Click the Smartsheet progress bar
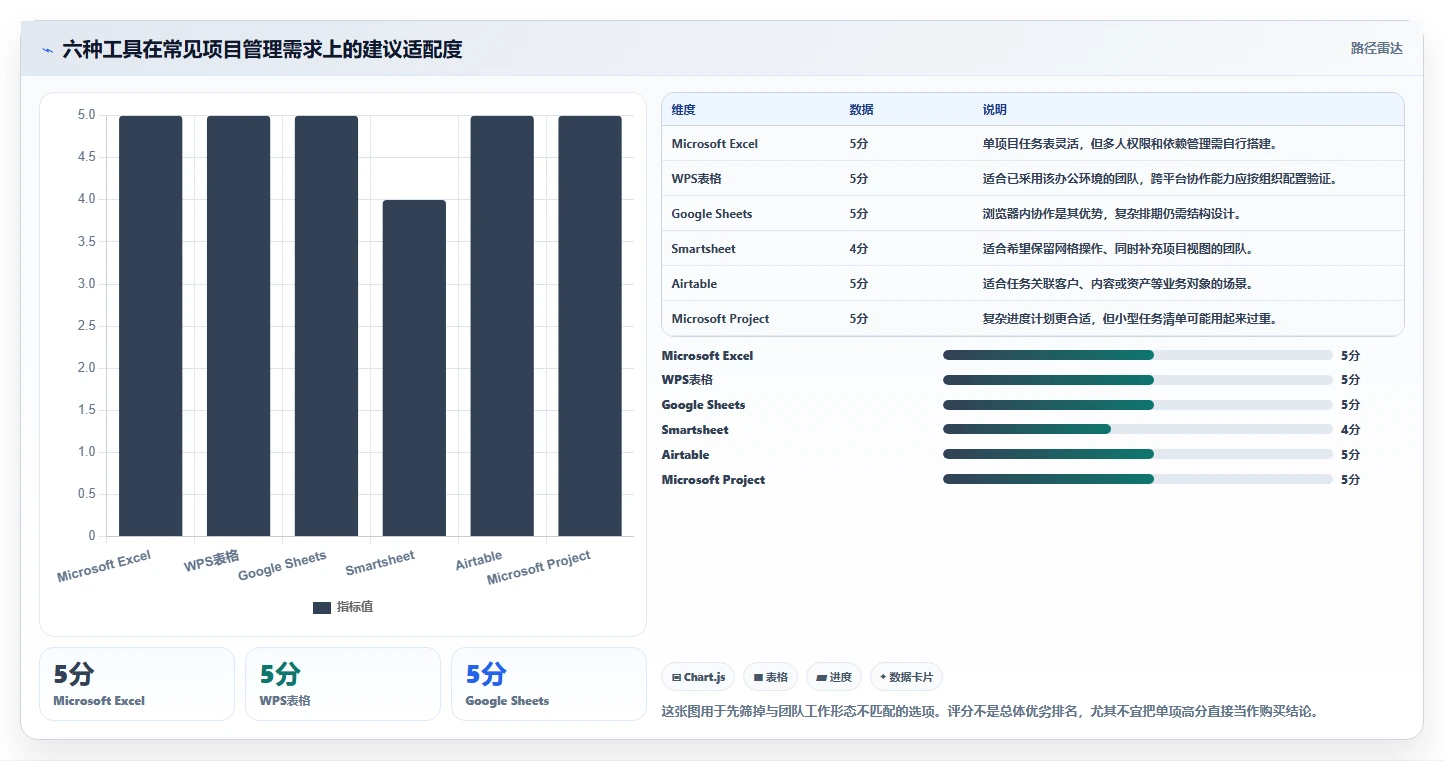The height and width of the screenshot is (761, 1444). coord(1138,429)
